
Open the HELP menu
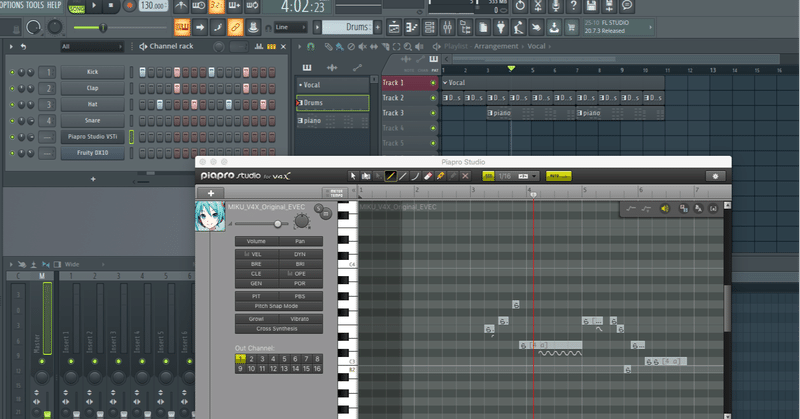click(54, 5)
